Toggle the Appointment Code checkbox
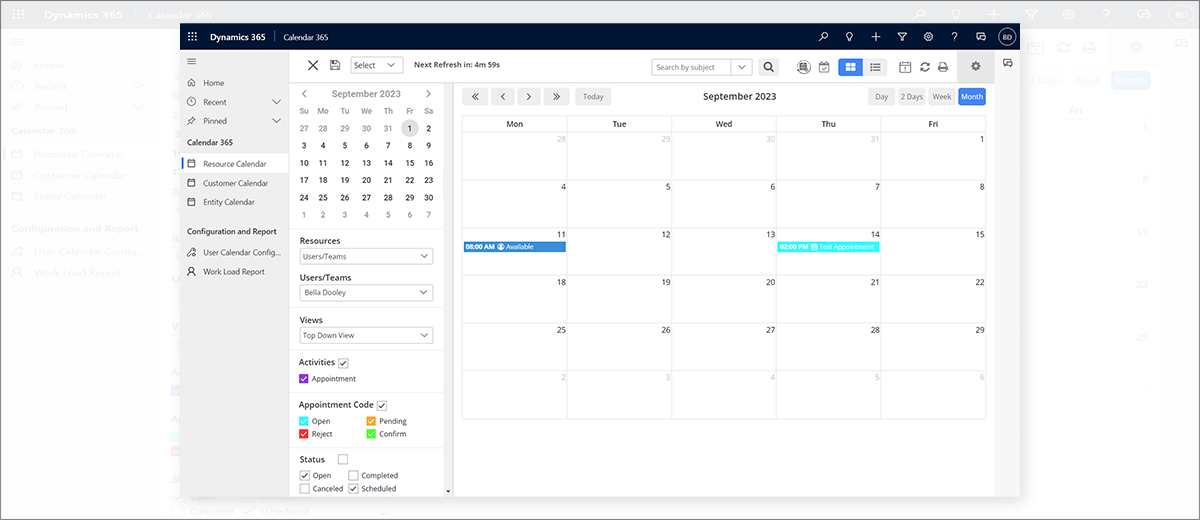 381,405
